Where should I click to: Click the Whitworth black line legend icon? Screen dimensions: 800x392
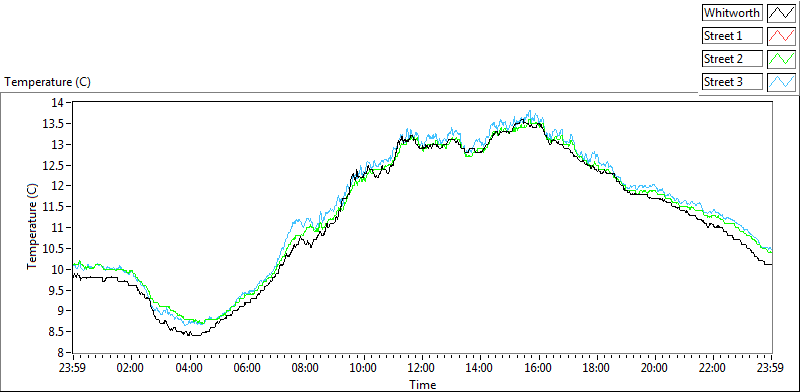(781, 12)
